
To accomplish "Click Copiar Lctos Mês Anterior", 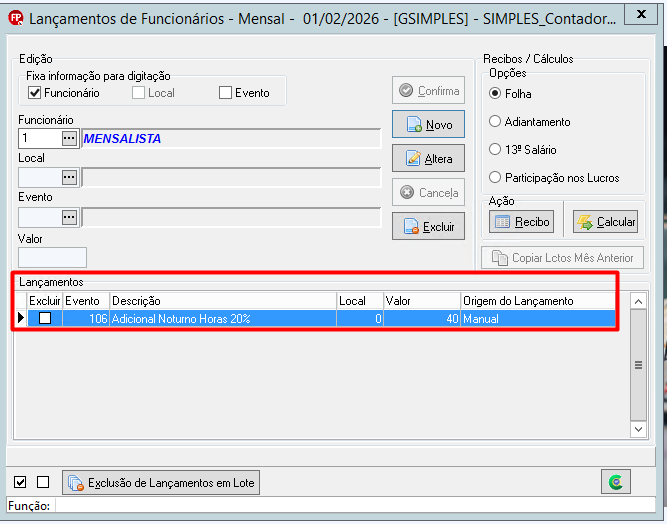I will [562, 258].
